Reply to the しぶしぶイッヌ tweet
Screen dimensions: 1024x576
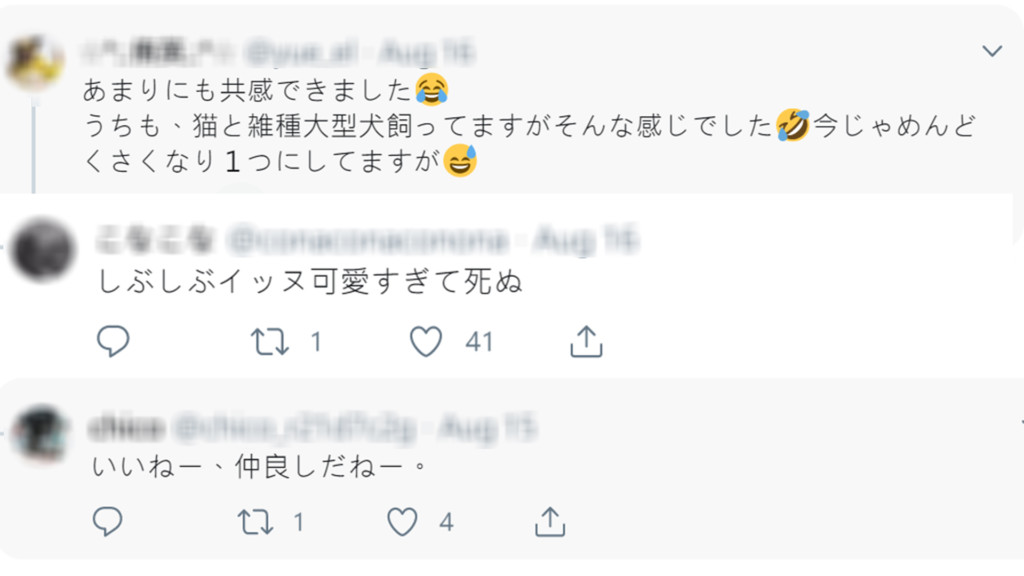pyautogui.click(x=113, y=342)
